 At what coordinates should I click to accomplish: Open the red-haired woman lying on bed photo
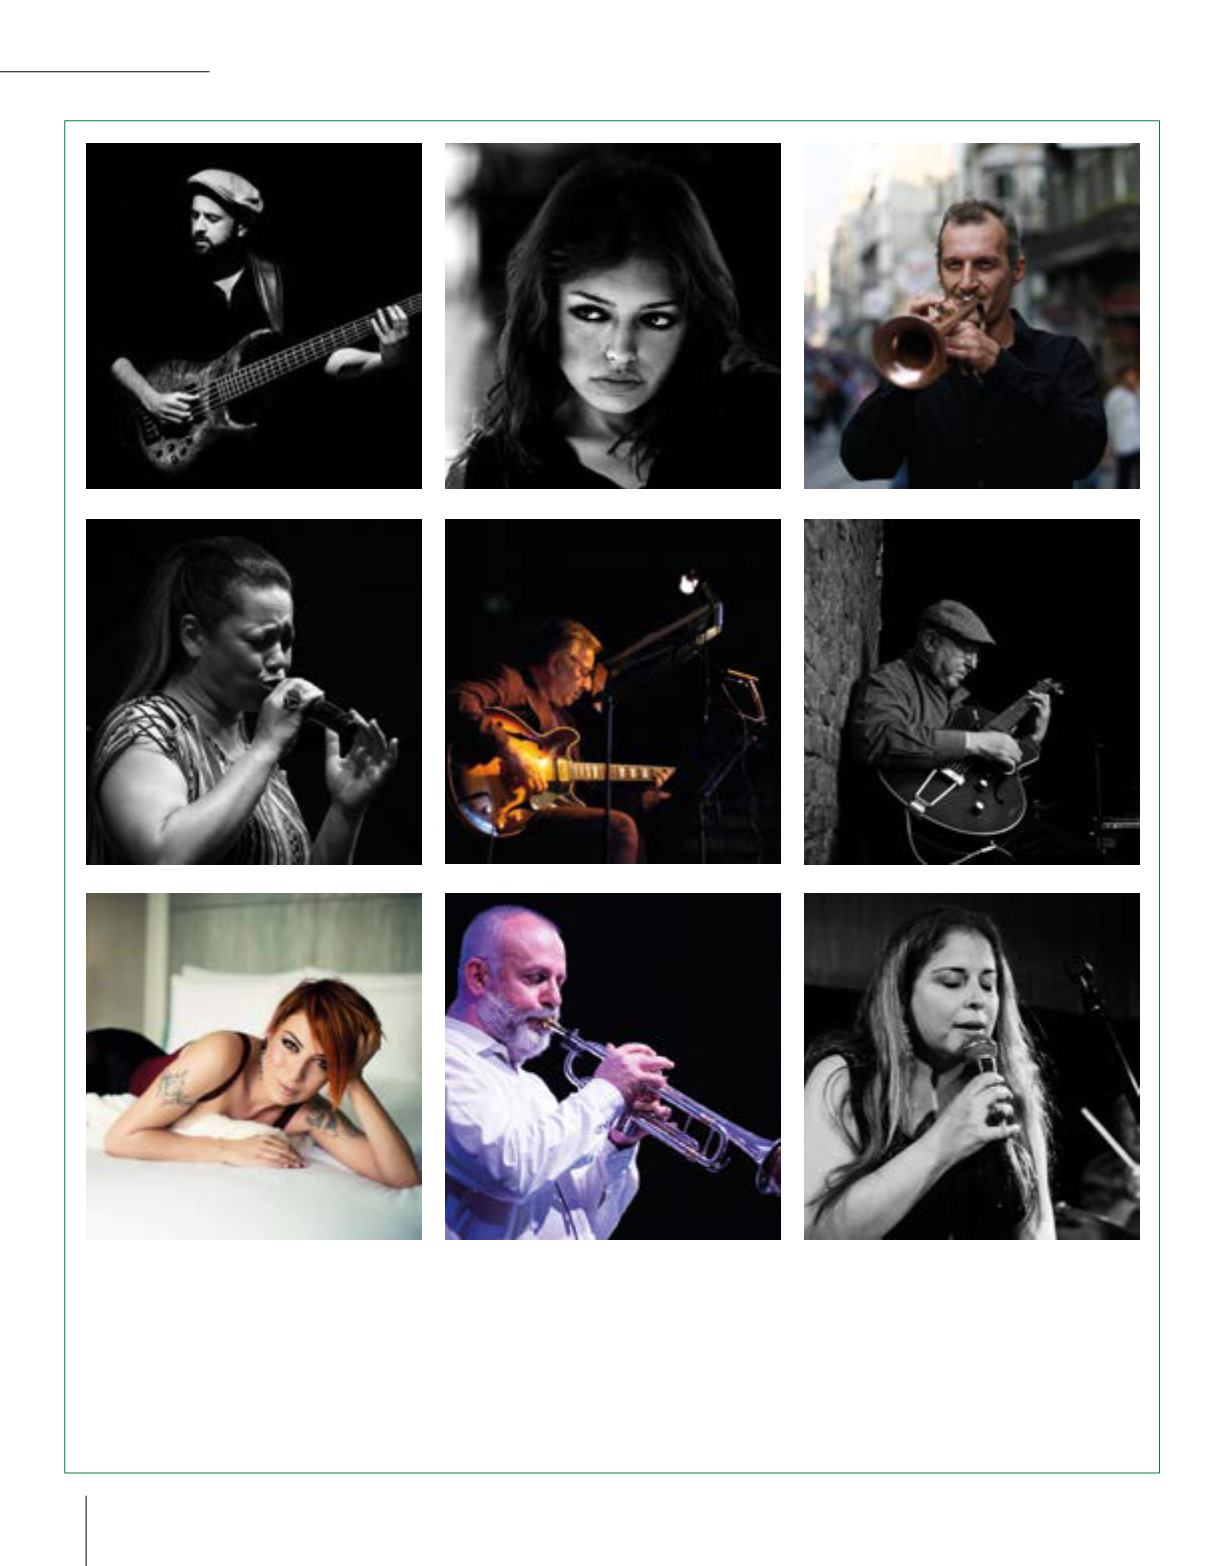click(x=254, y=1066)
